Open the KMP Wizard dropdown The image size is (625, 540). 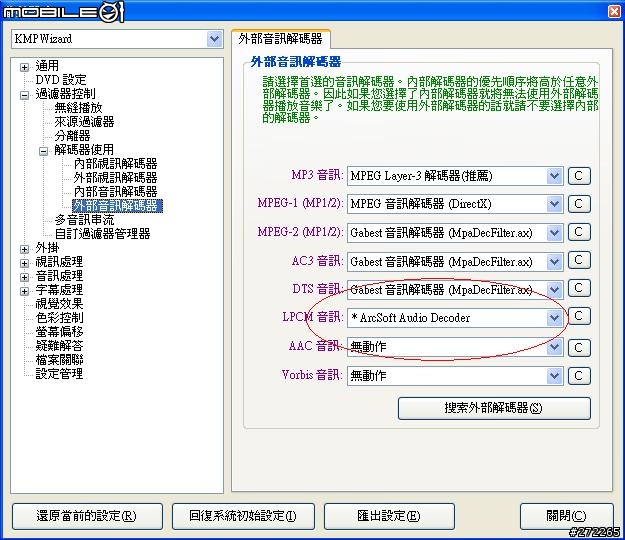214,39
